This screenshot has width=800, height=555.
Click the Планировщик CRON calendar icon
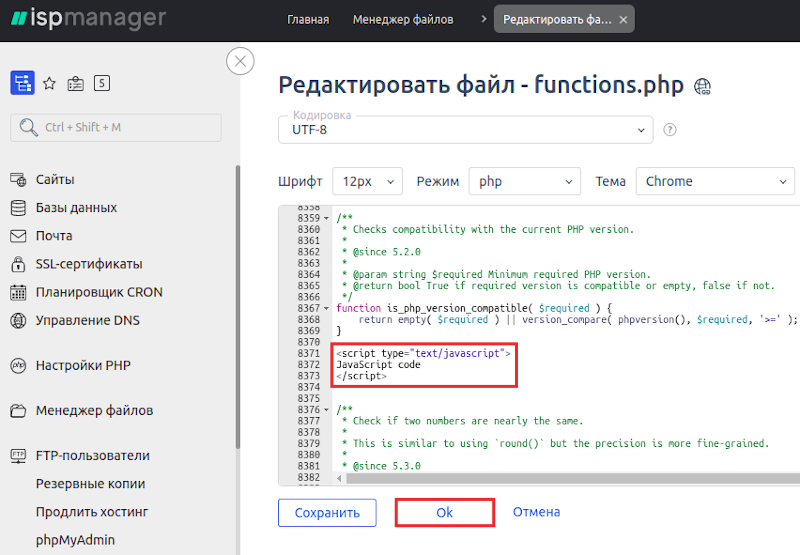point(18,292)
